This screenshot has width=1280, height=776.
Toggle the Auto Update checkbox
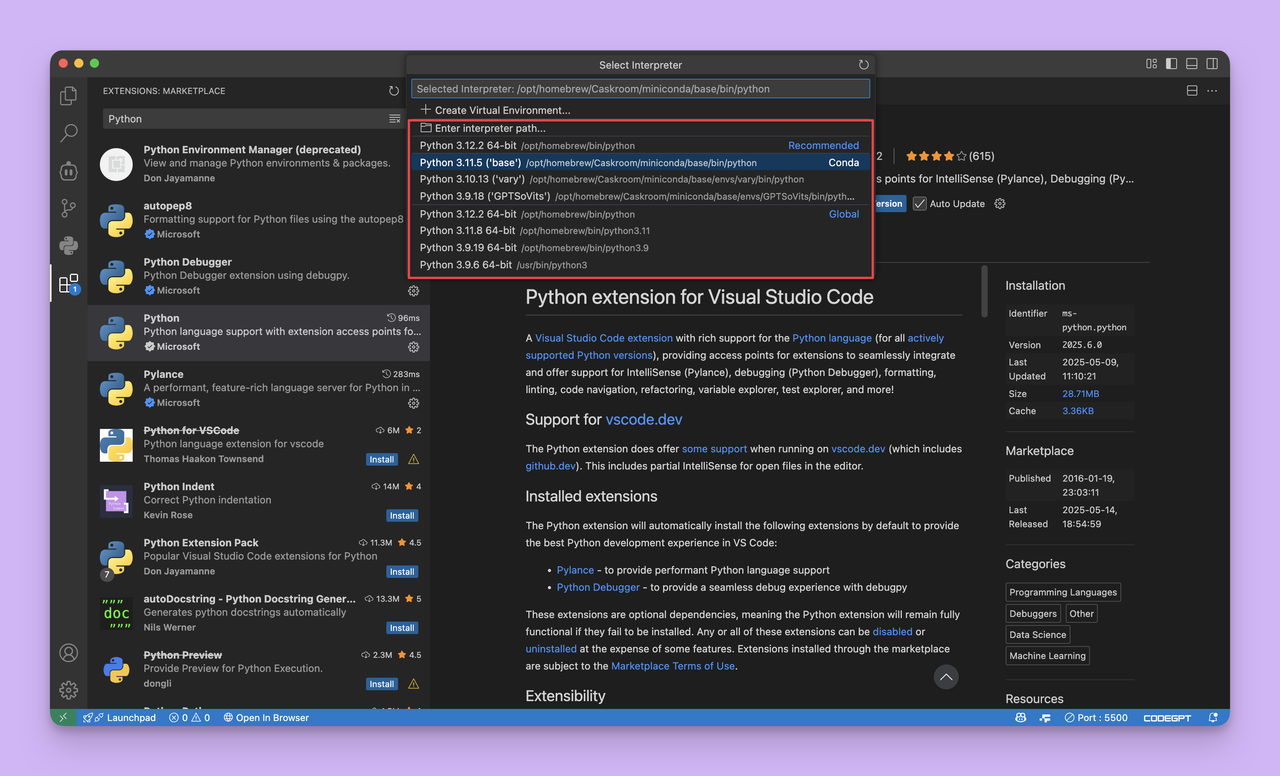[x=922, y=203]
